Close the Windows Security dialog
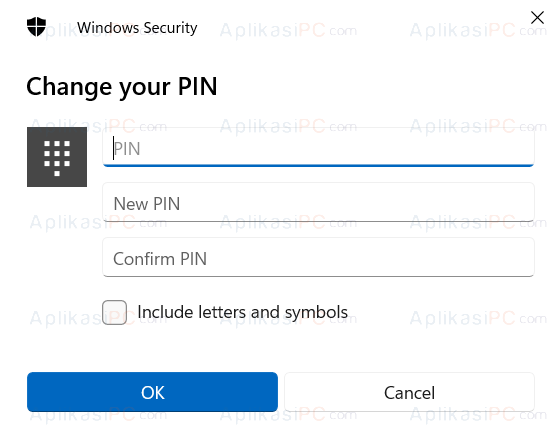Screen dimensions: 560x435 click(x=537, y=18)
